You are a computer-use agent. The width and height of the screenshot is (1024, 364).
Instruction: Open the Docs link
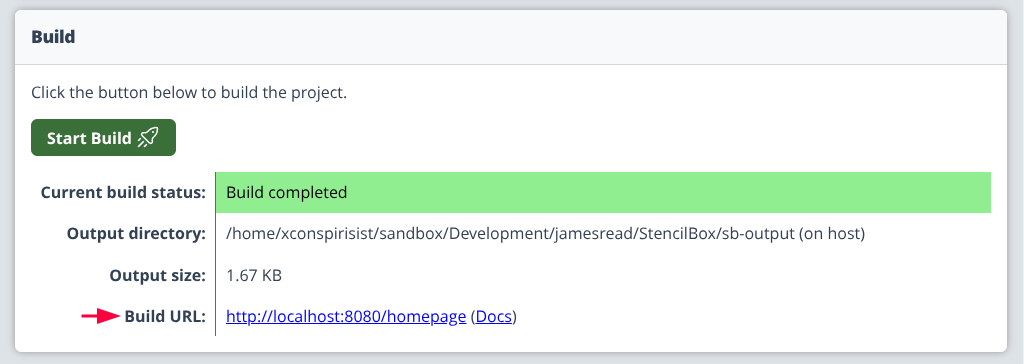click(494, 317)
